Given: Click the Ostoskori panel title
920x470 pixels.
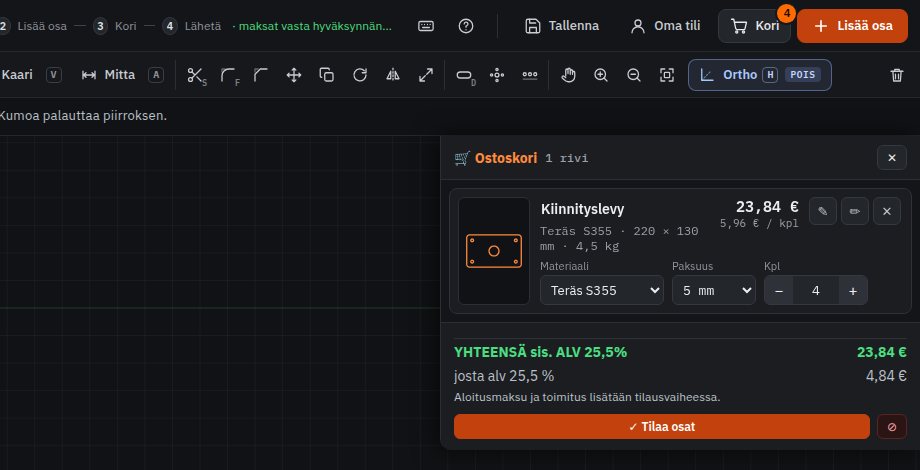Looking at the screenshot, I should (x=506, y=158).
